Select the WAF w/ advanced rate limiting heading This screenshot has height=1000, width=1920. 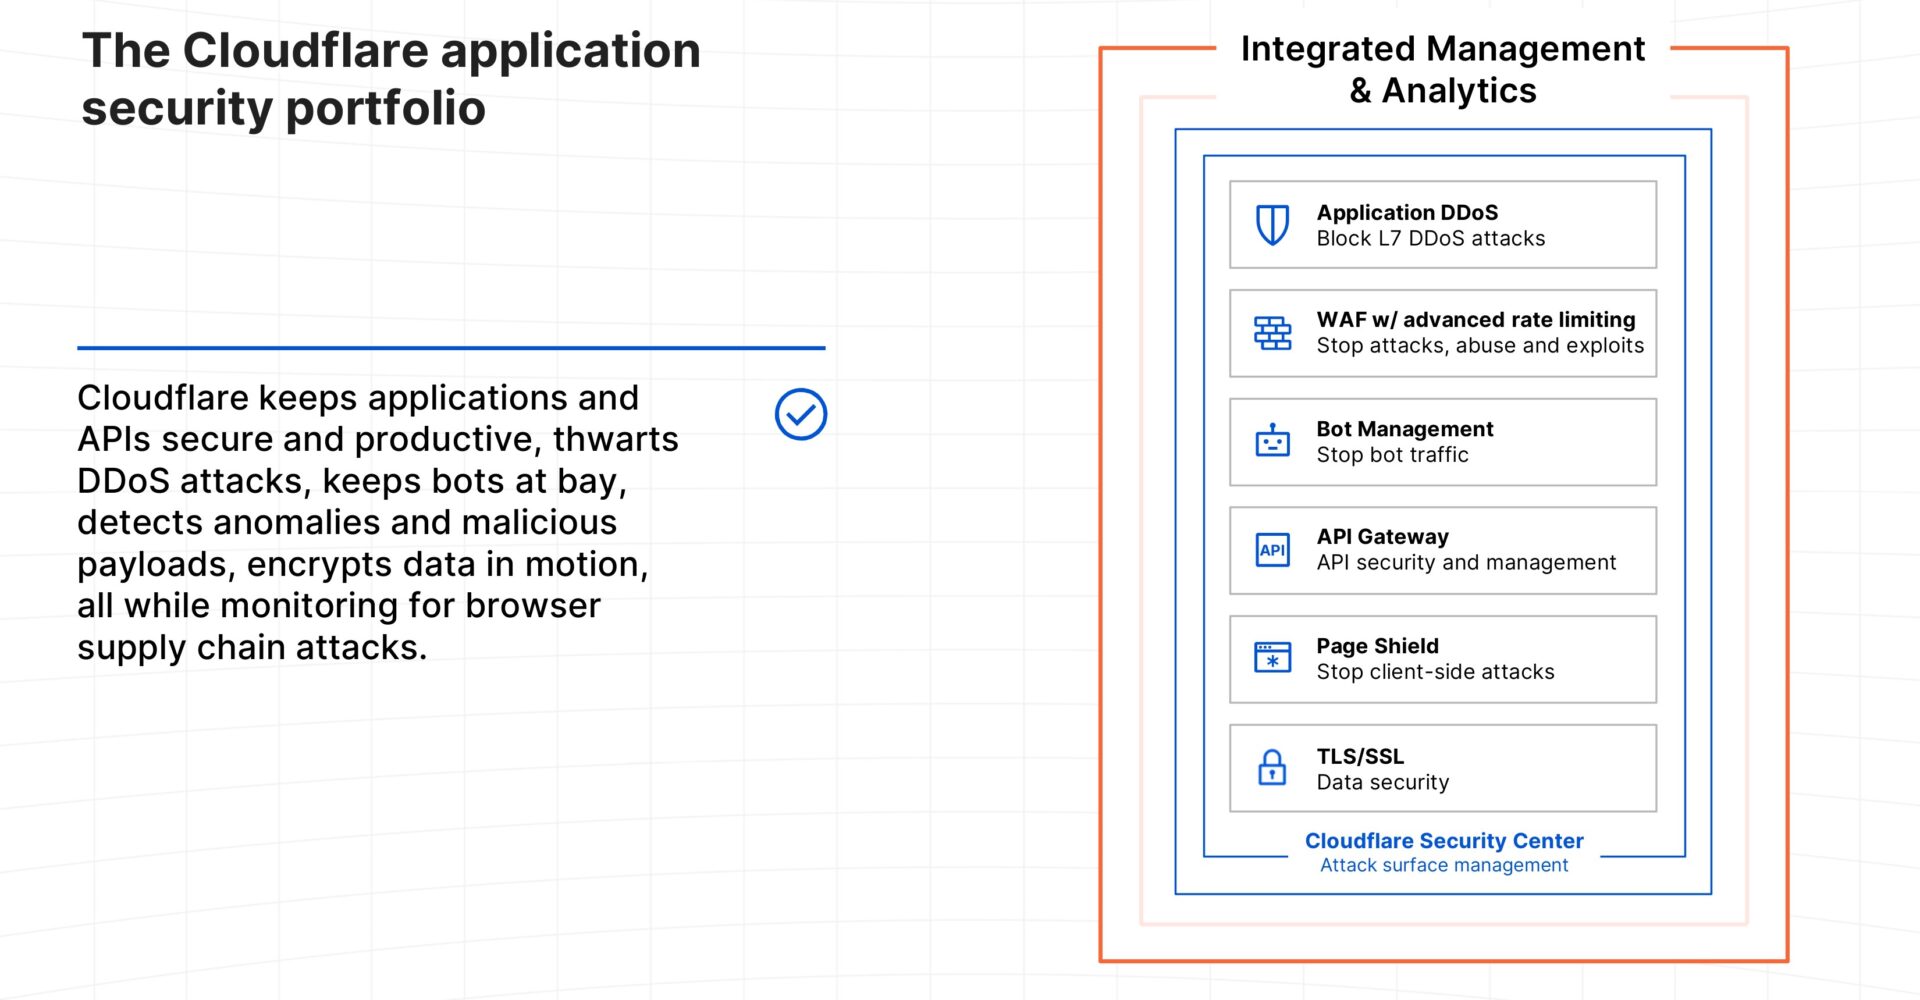[1476, 320]
